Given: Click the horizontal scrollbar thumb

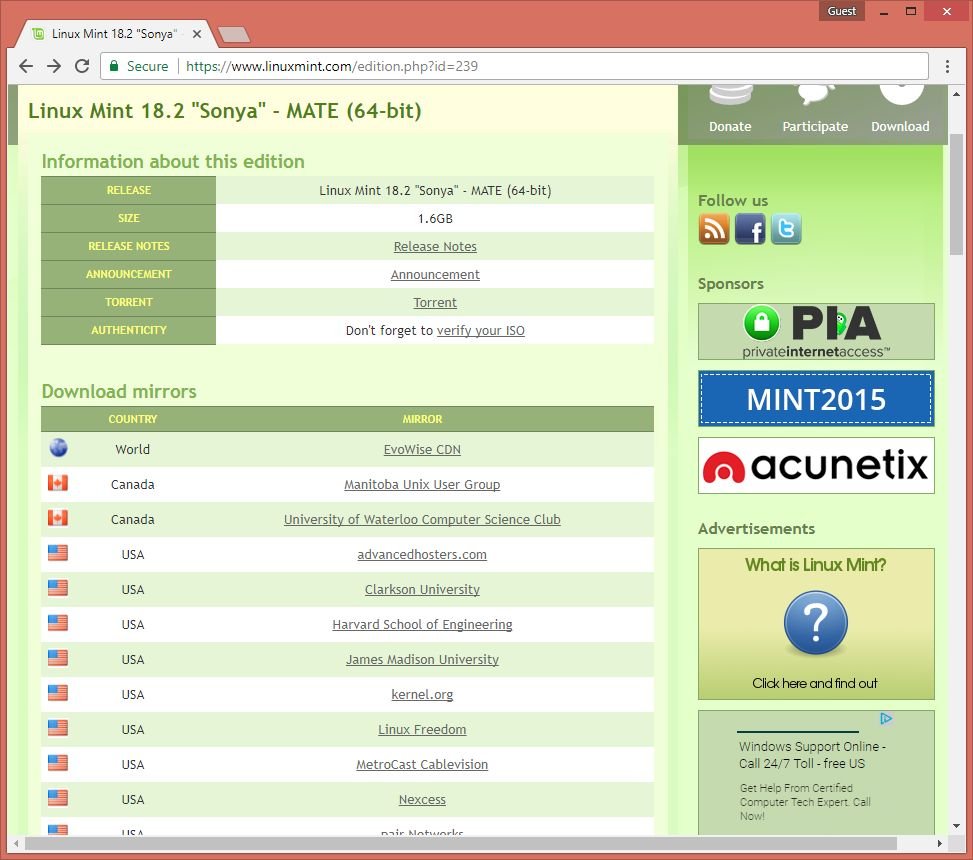Looking at the screenshot, I should click(x=460, y=843).
